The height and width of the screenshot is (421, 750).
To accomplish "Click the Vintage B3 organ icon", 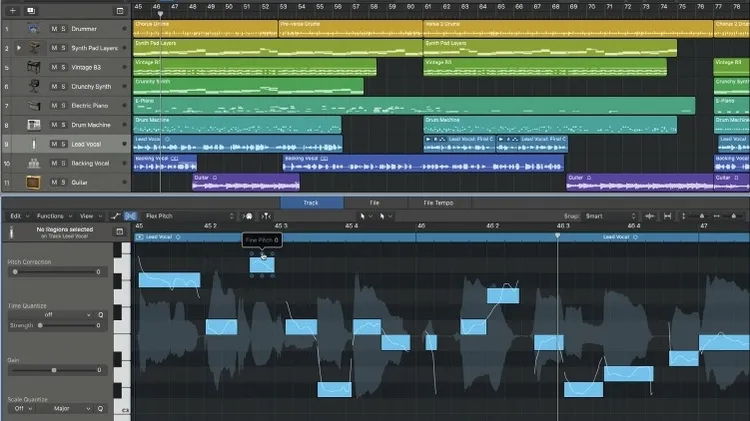I will point(34,67).
